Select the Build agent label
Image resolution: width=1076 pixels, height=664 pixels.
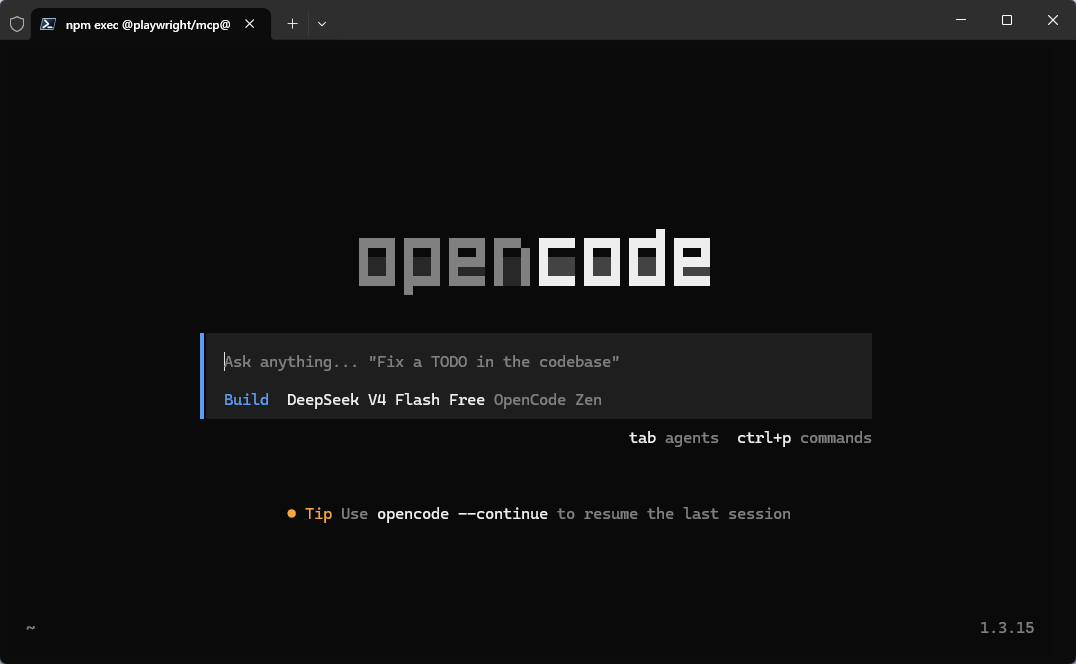[x=246, y=399]
